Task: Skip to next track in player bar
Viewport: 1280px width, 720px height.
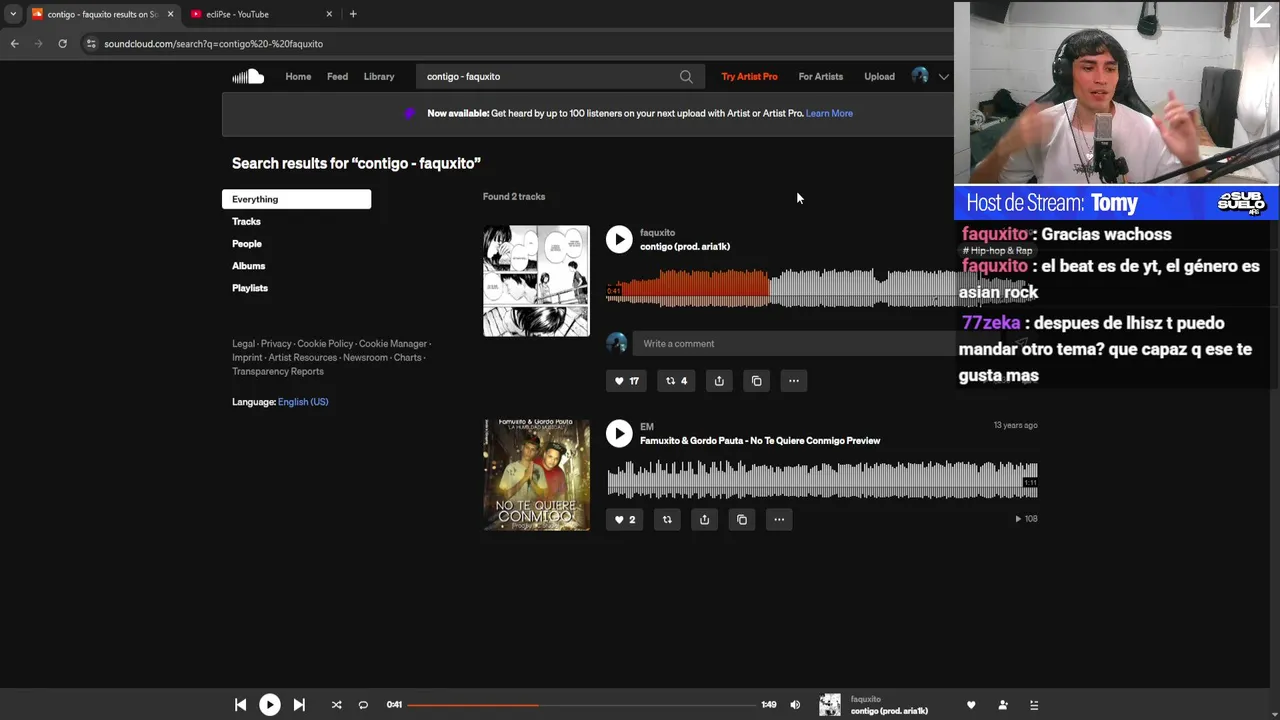Action: click(x=299, y=705)
